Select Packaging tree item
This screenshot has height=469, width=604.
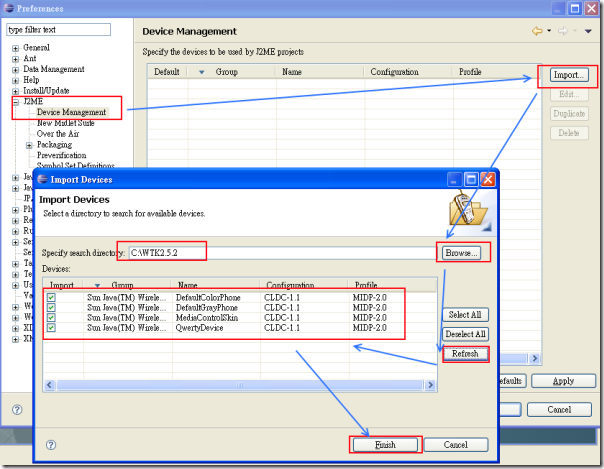(x=54, y=144)
